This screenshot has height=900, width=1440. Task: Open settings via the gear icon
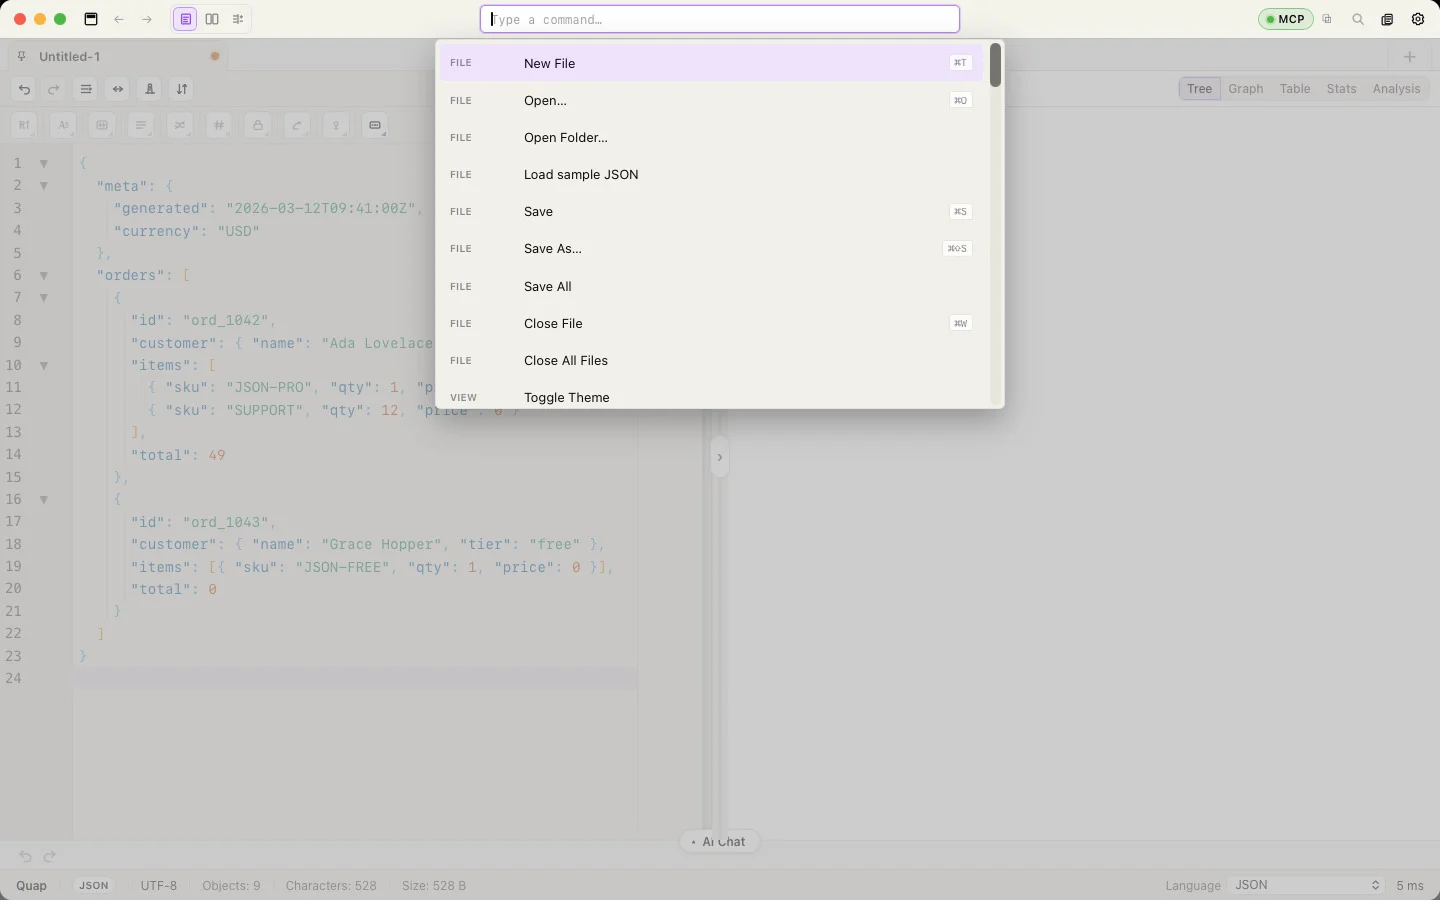click(1418, 19)
